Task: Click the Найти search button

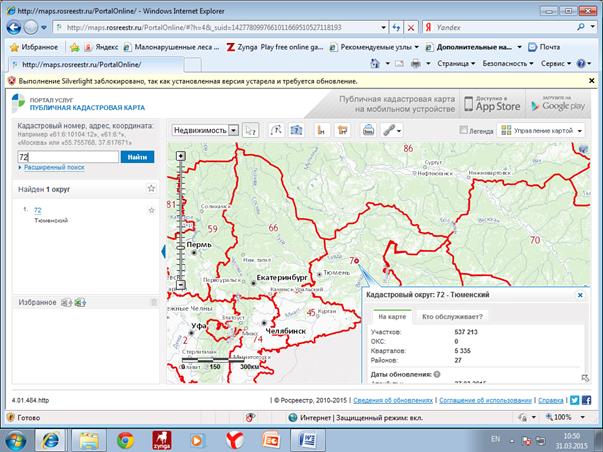Action: point(137,157)
